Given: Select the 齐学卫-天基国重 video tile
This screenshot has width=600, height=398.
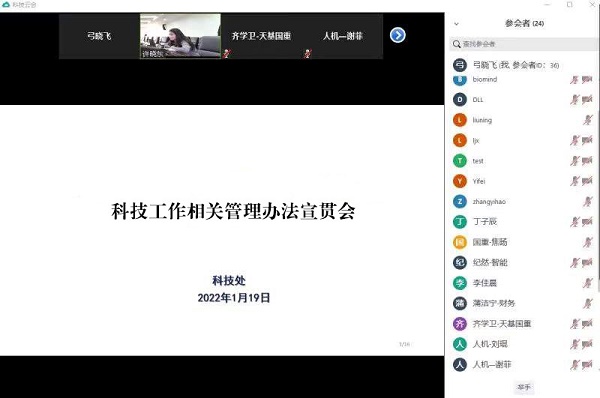Looking at the screenshot, I should pyautogui.click(x=261, y=36).
